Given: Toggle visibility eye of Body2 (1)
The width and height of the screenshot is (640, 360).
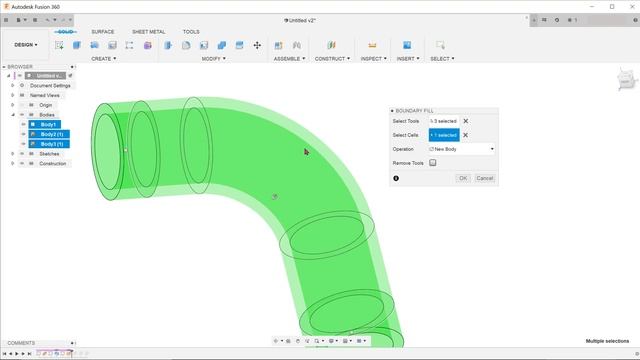Looking at the screenshot, I should pyautogui.click(x=23, y=134).
